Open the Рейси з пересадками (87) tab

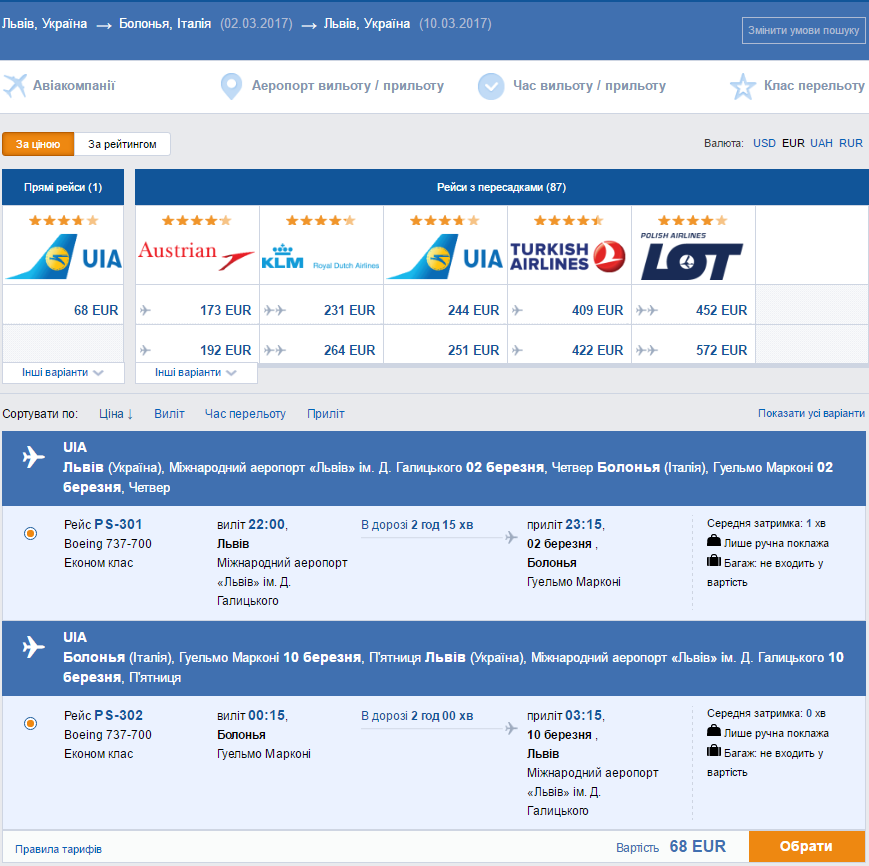(502, 187)
